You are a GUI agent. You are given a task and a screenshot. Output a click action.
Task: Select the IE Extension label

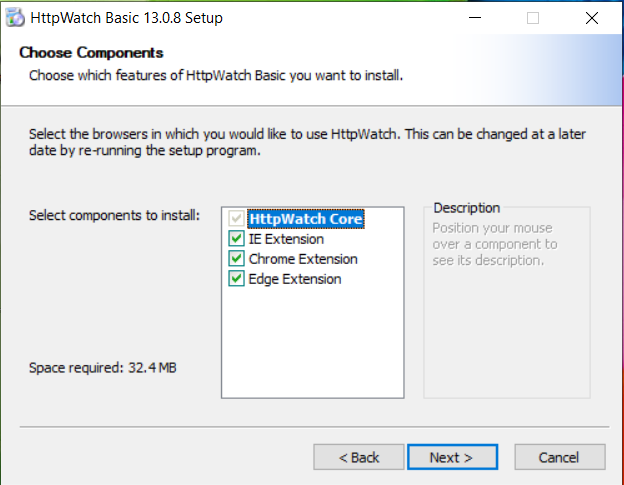286,239
